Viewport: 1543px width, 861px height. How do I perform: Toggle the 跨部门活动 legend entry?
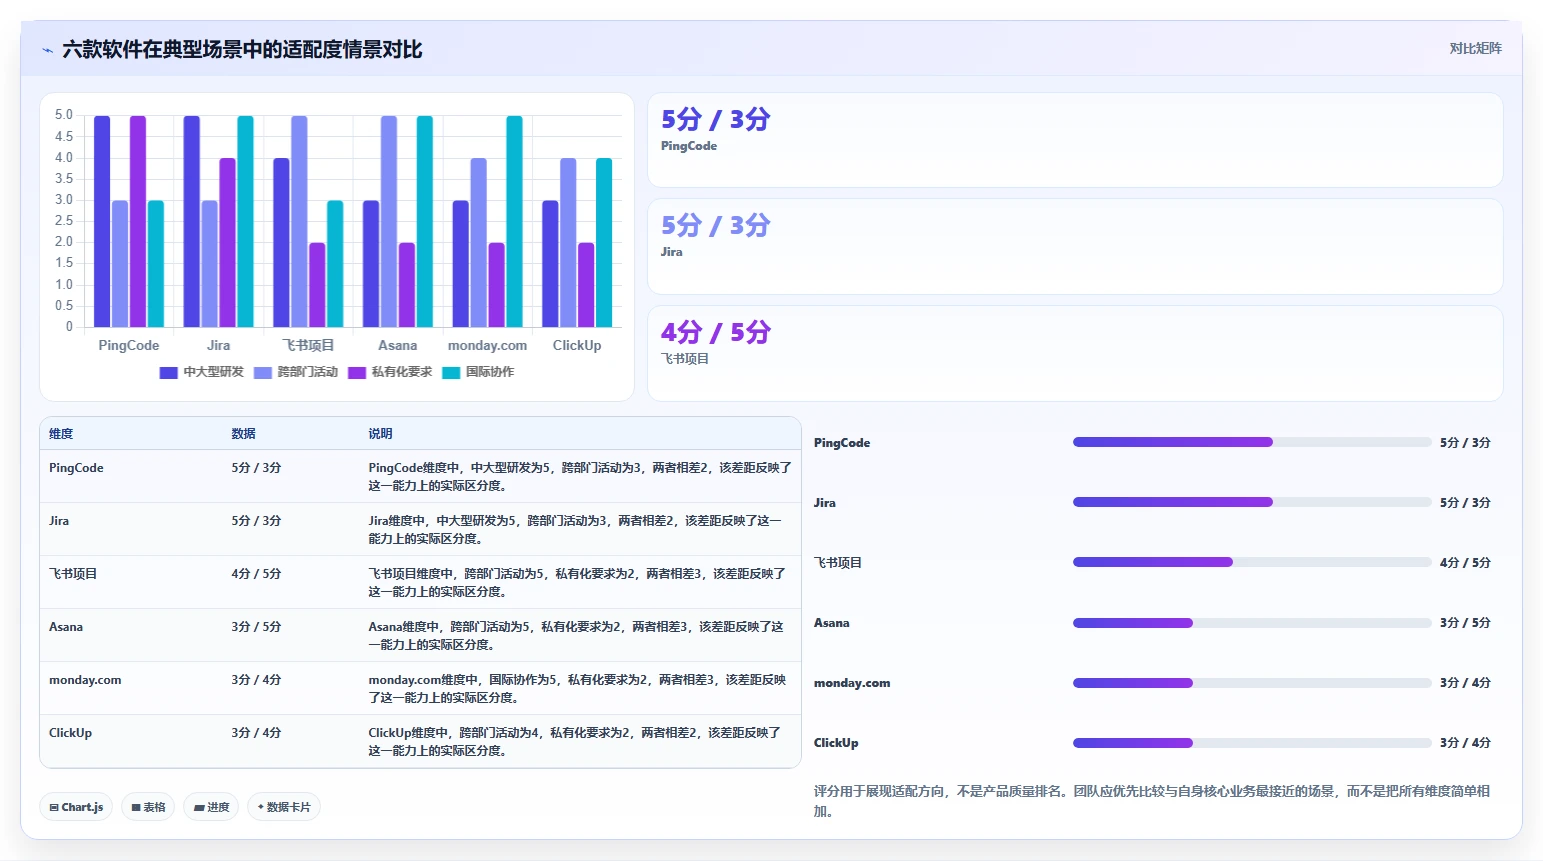(x=296, y=372)
